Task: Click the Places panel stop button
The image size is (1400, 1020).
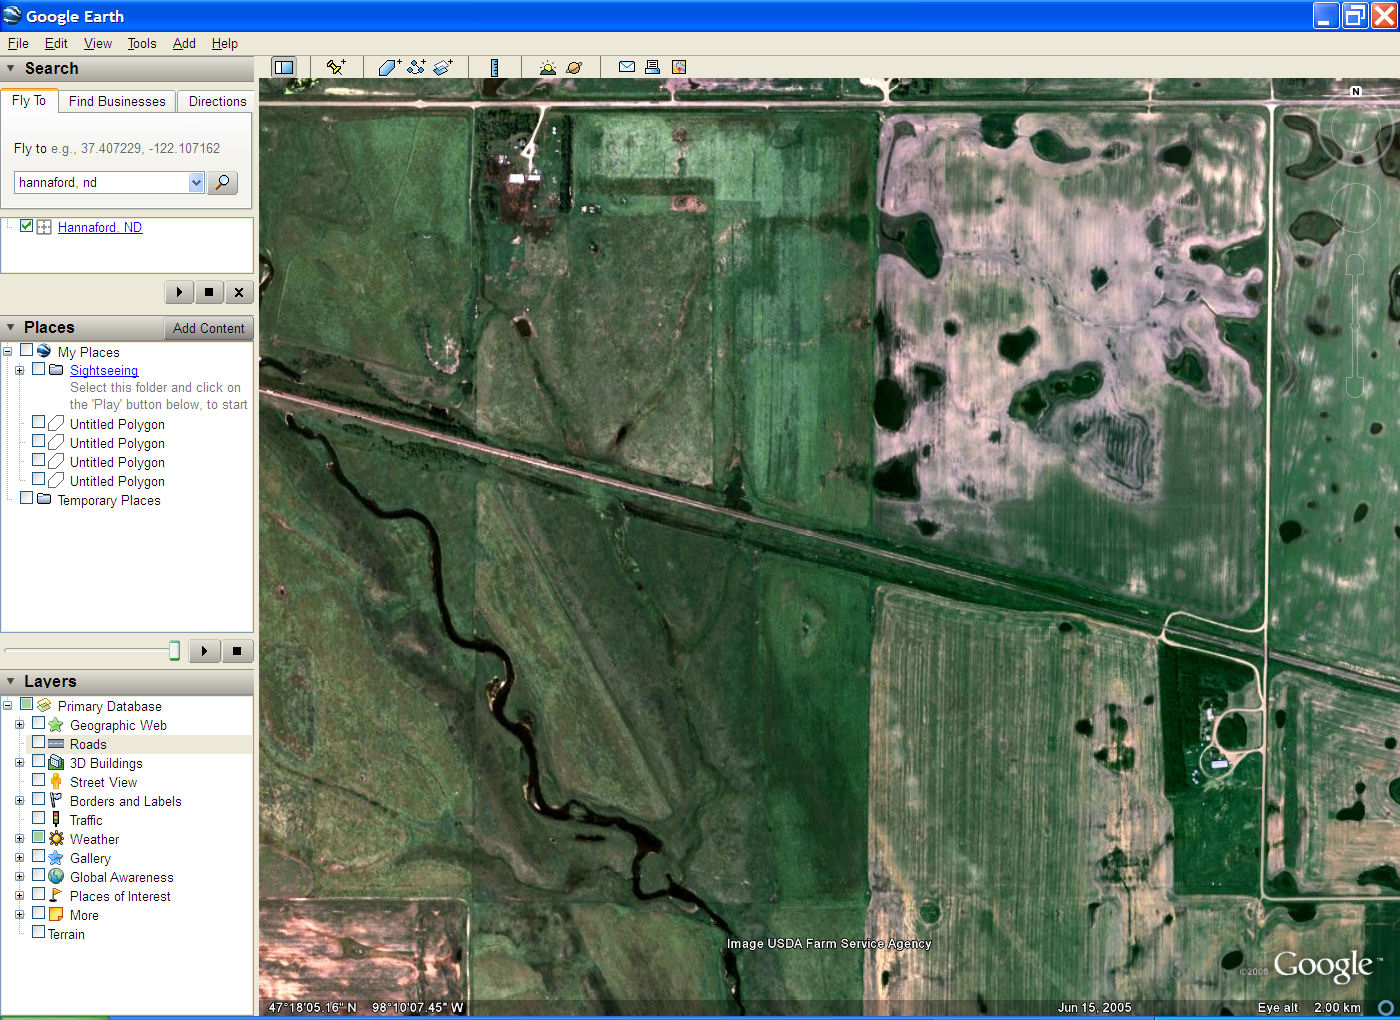Action: [x=237, y=651]
